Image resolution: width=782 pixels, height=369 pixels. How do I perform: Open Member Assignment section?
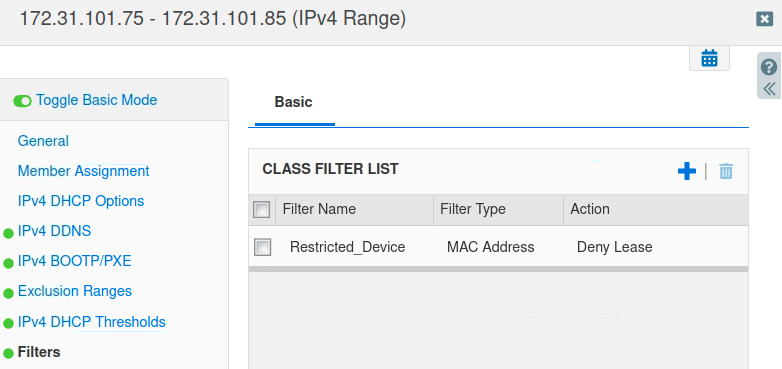pyautogui.click(x=83, y=171)
